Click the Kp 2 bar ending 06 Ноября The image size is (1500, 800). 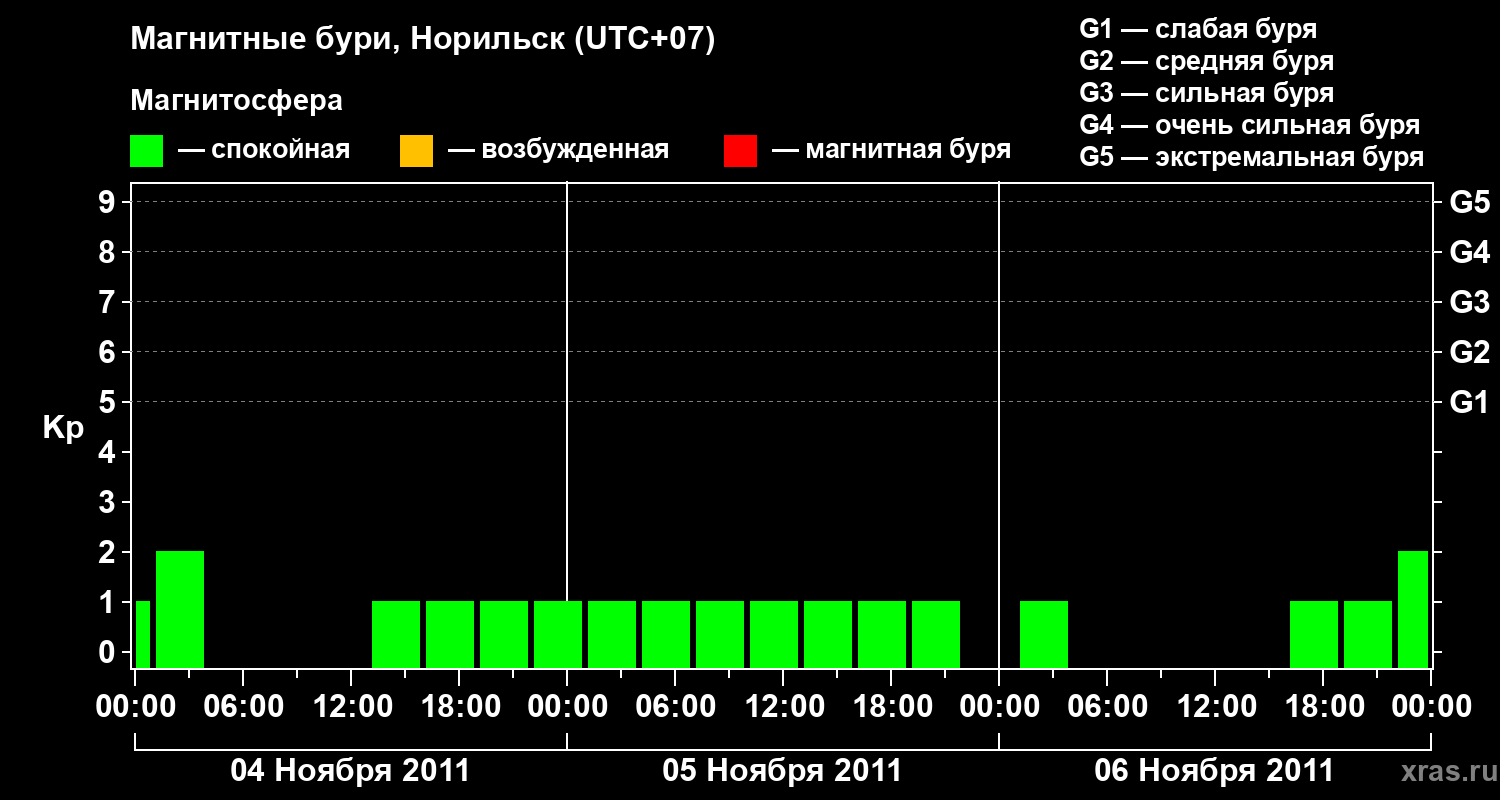click(1413, 609)
